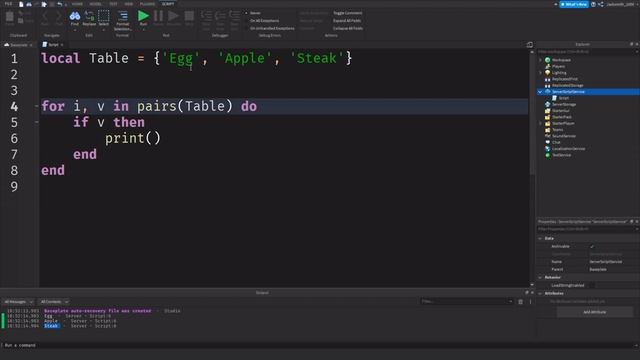Click the Stop playback button
640x360 pixels.
[x=189, y=16]
